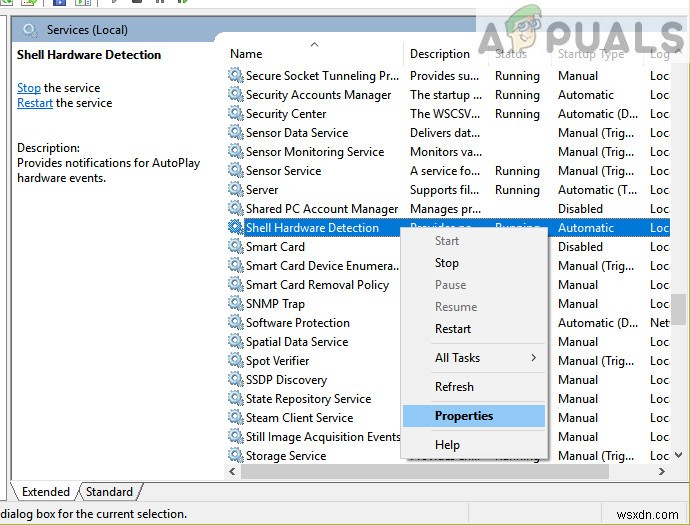Viewport: 690px width, 525px height.
Task: Click gear icon beside Spot Verifier
Action: [235, 360]
